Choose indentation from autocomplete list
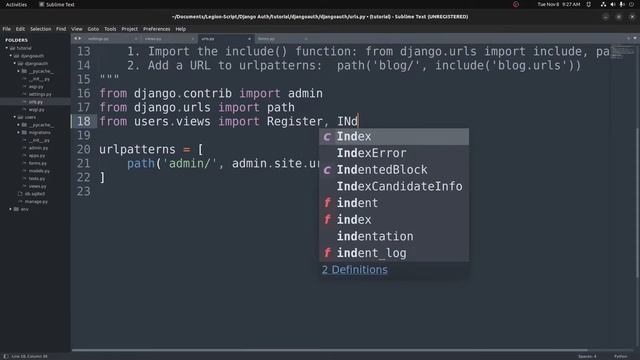640x360 pixels. click(x=394, y=236)
